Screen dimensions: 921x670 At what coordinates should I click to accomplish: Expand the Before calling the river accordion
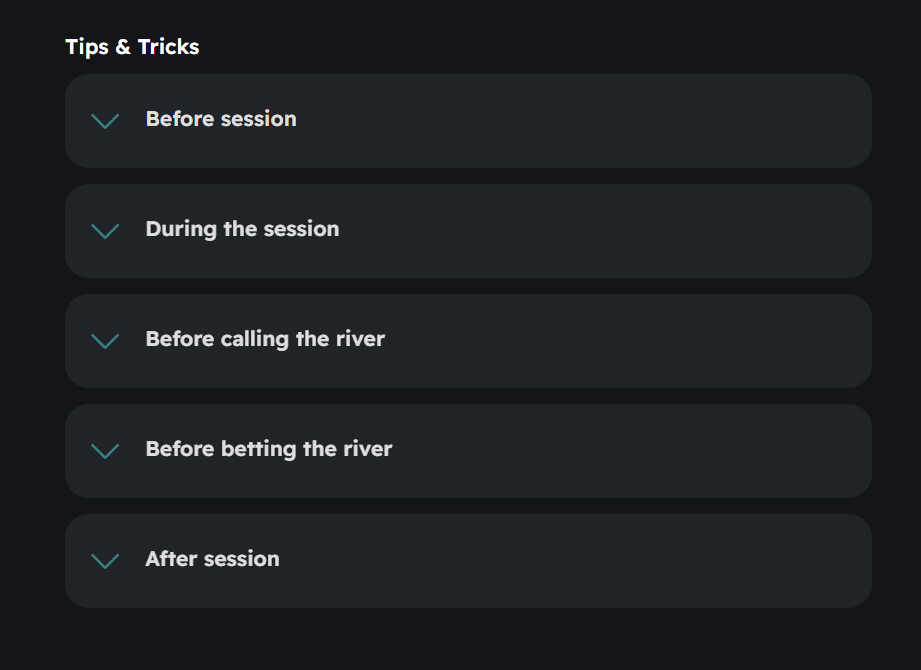468,341
